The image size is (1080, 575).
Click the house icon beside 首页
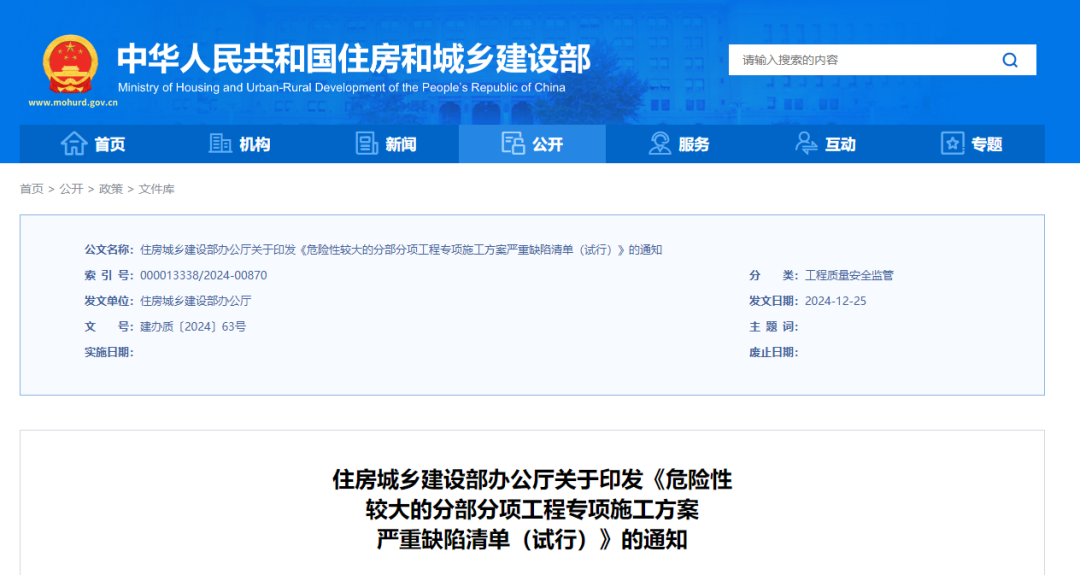[x=74, y=143]
